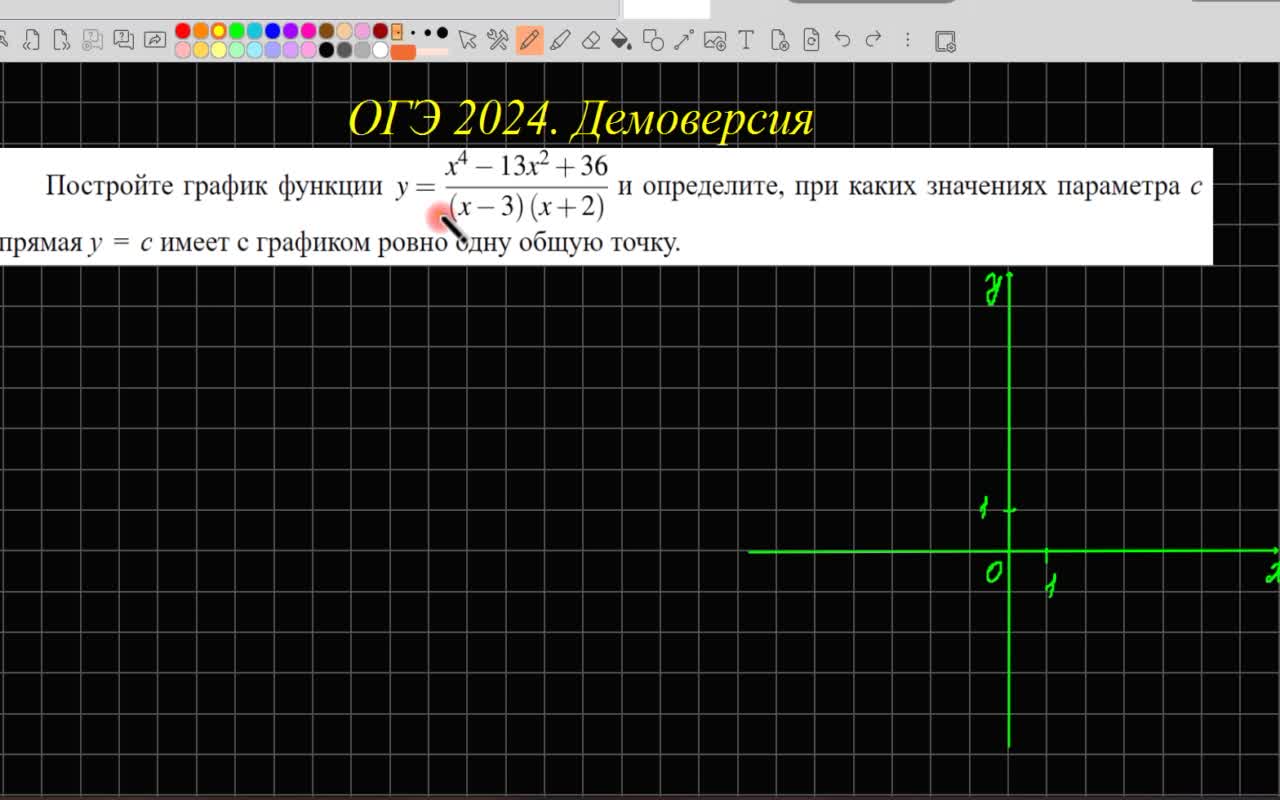Pick the red color swatch

point(183,31)
